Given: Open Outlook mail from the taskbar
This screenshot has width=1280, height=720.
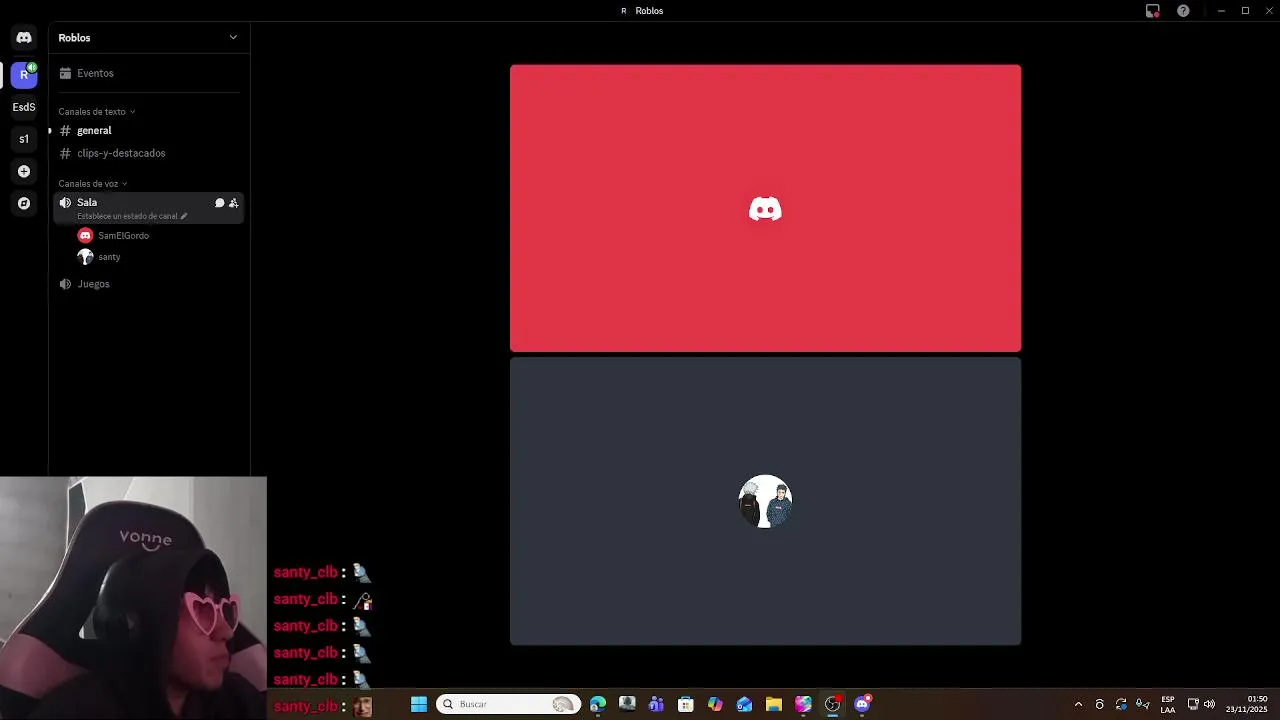Looking at the screenshot, I should pos(744,704).
